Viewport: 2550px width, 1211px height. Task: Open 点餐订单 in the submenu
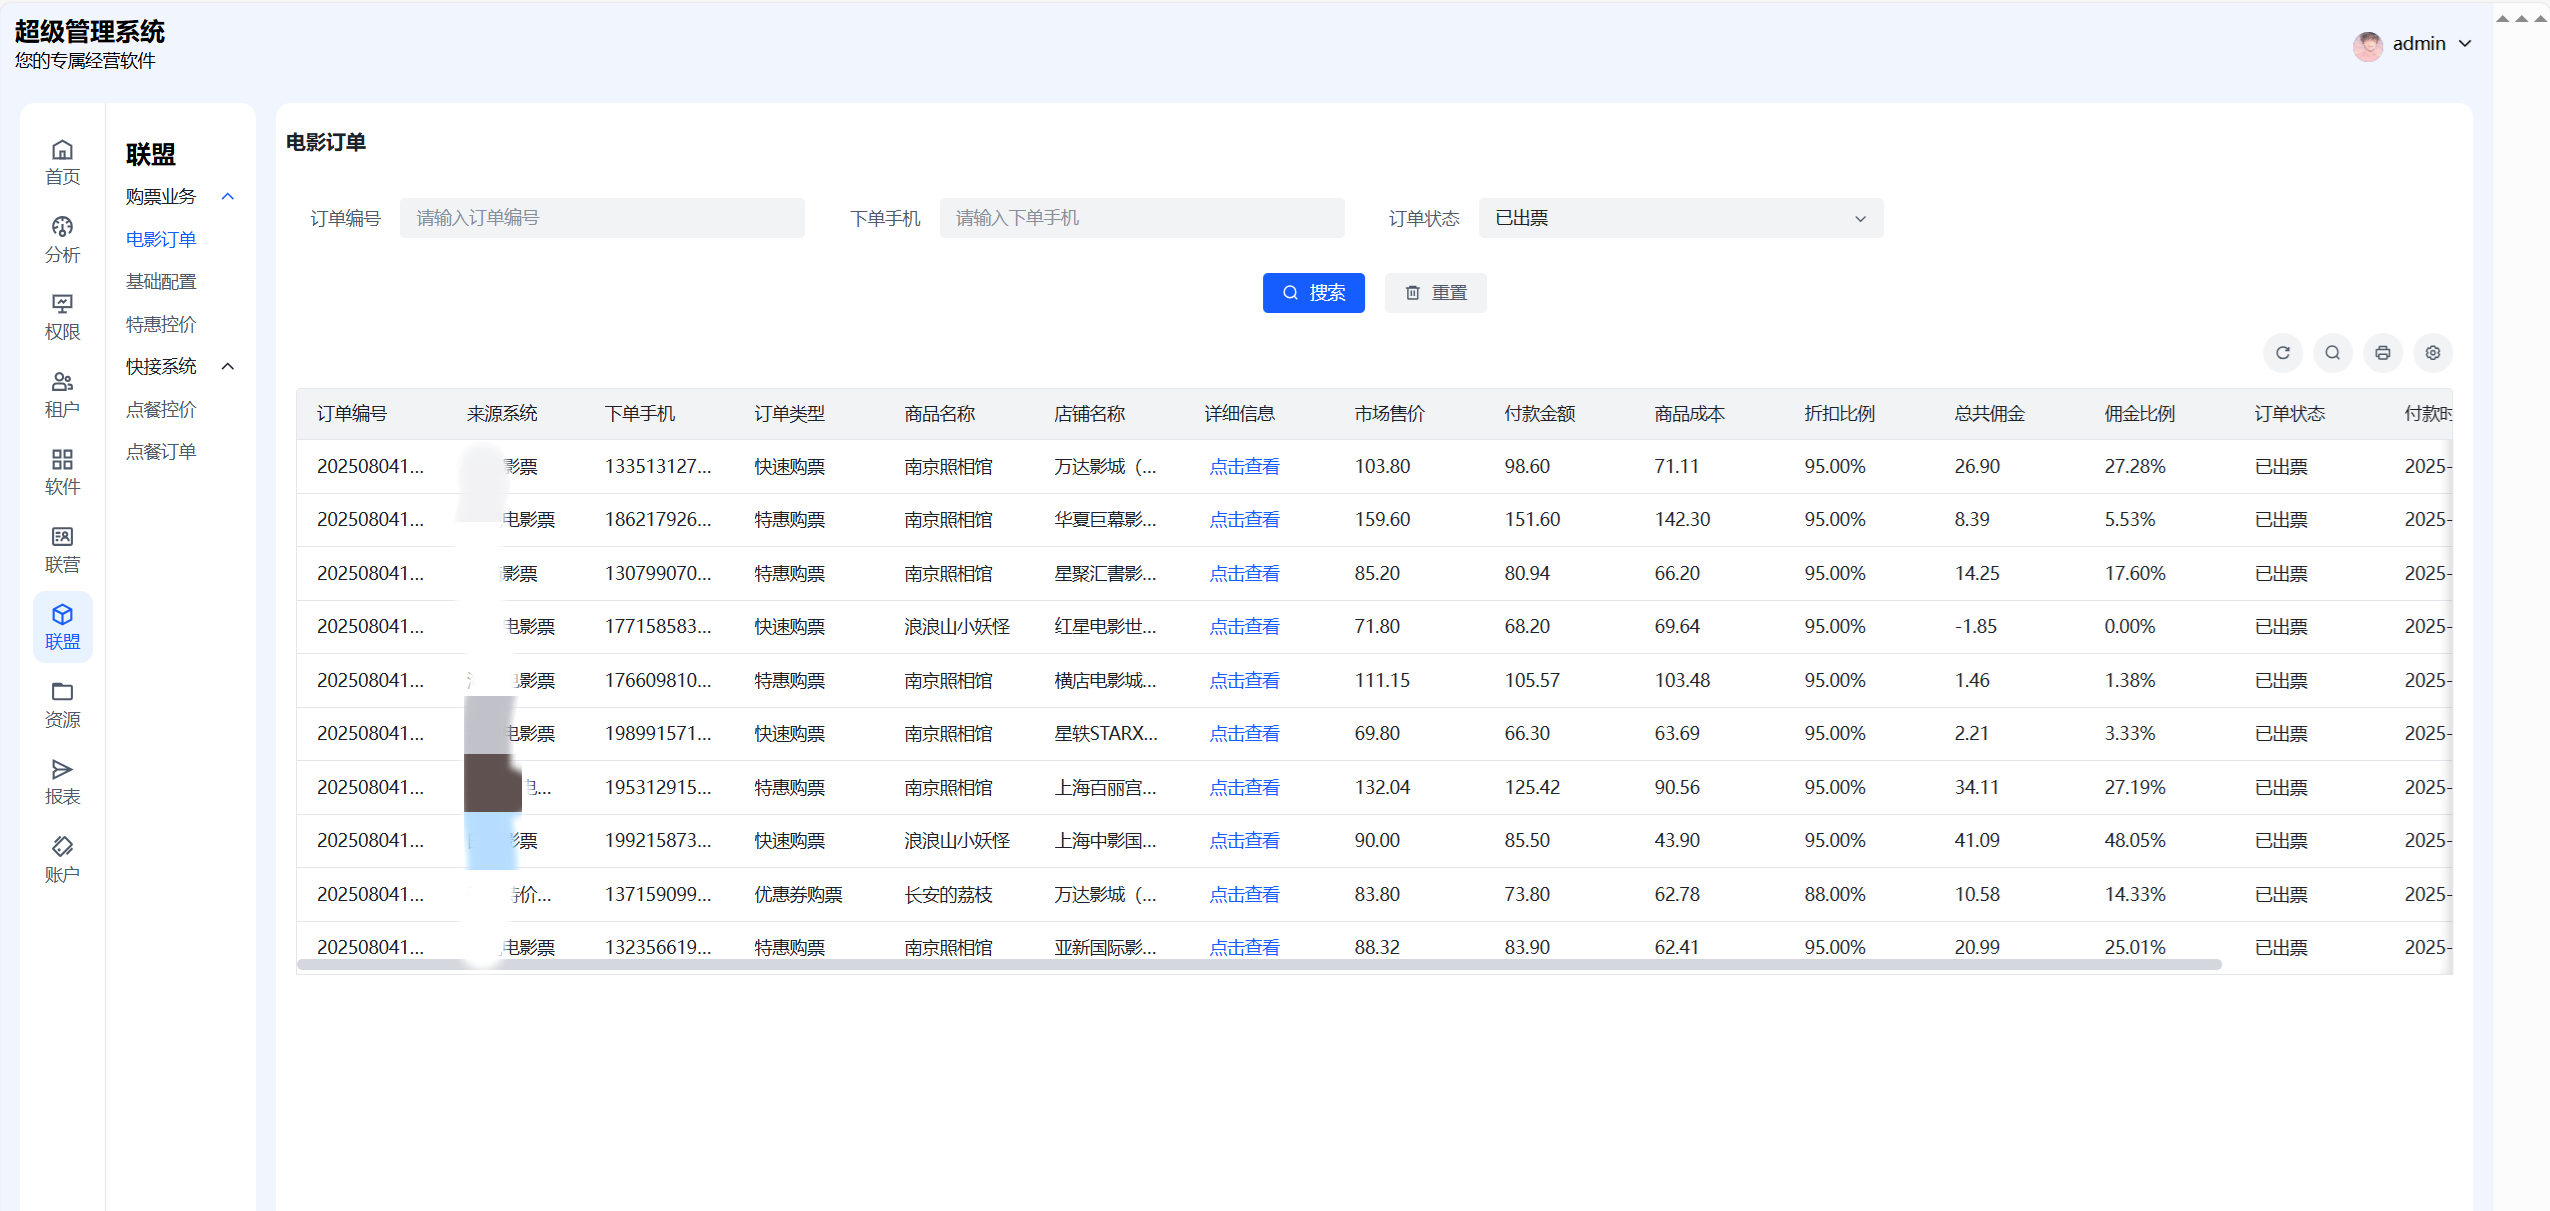[x=161, y=452]
